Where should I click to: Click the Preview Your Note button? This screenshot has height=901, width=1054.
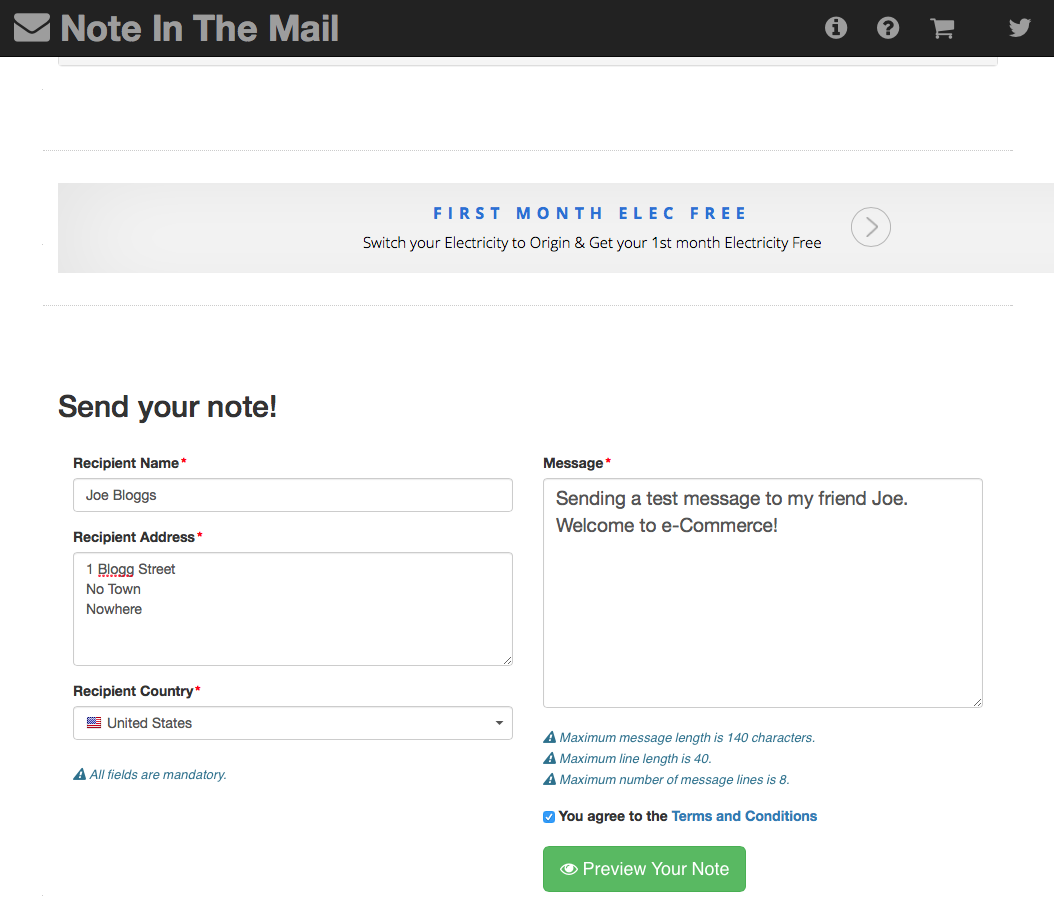(644, 869)
